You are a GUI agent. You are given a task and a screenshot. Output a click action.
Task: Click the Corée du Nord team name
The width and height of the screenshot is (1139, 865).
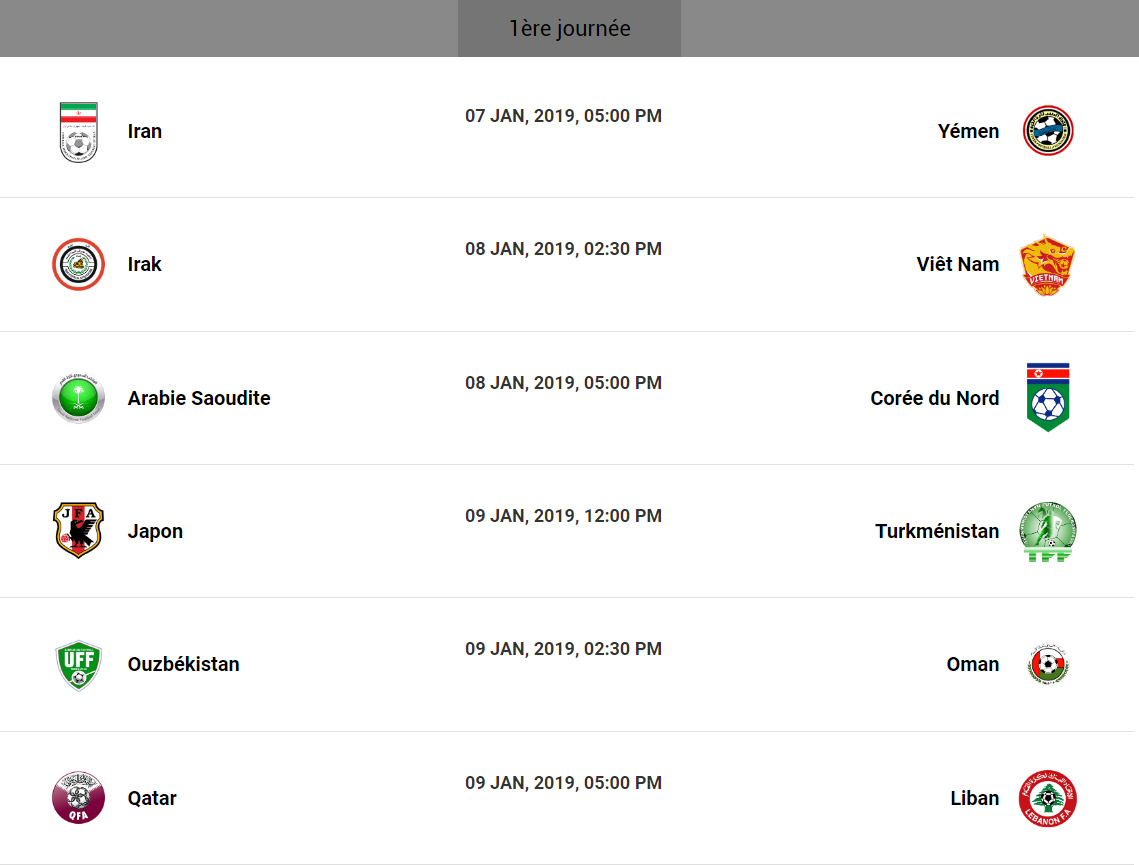click(935, 398)
